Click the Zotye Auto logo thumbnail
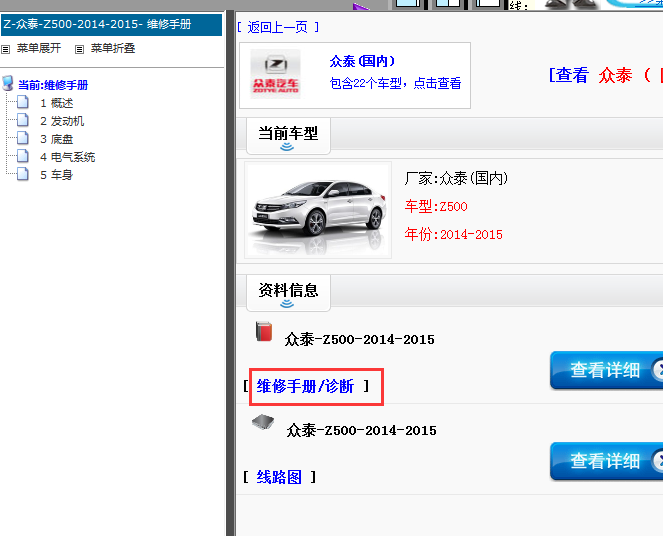663x536 pixels. point(275,74)
